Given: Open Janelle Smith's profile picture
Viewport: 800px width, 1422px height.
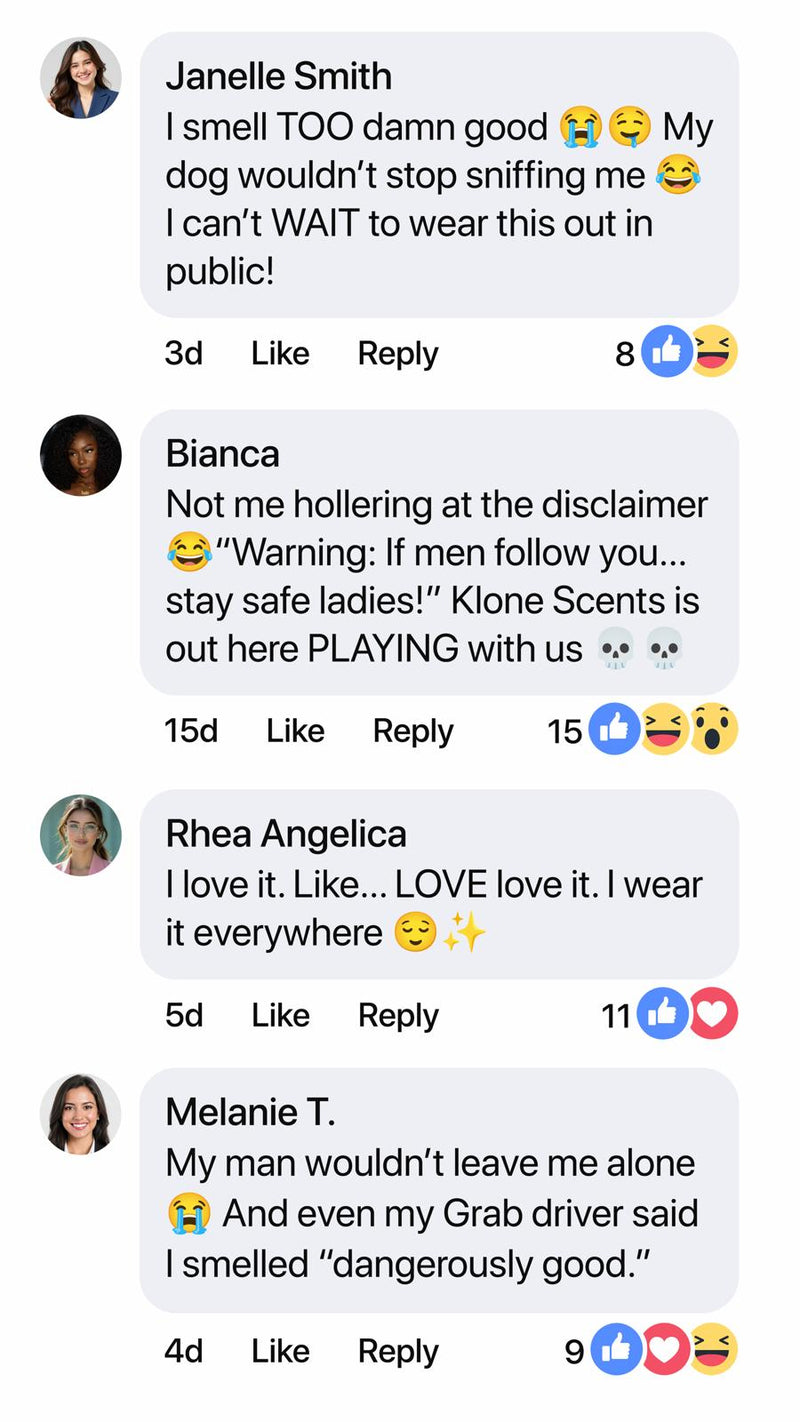Looking at the screenshot, I should coord(80,78).
